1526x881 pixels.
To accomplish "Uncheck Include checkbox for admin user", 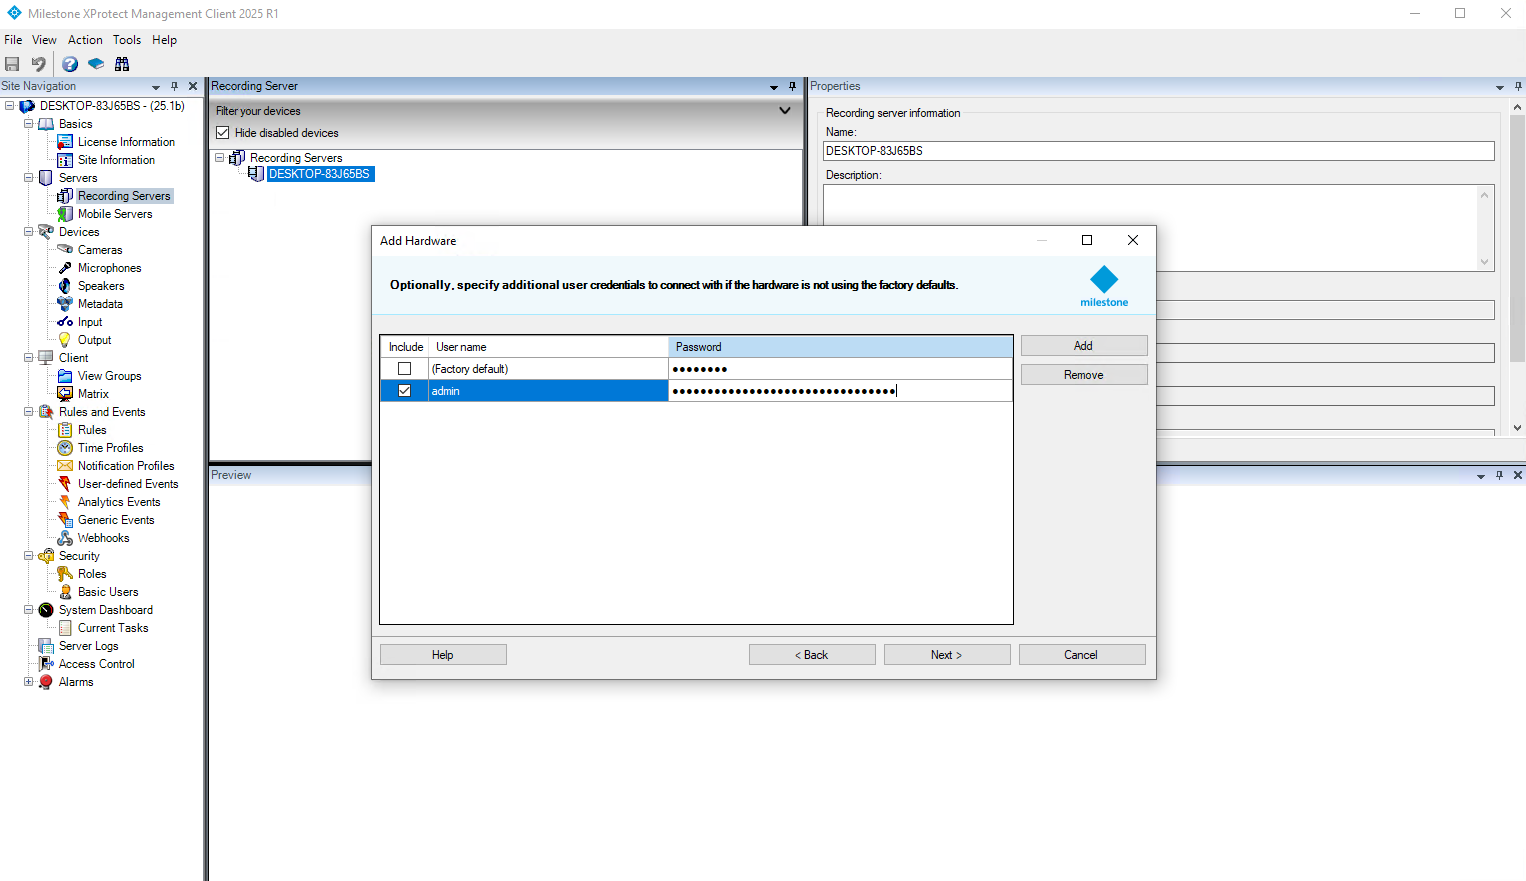I will (405, 391).
